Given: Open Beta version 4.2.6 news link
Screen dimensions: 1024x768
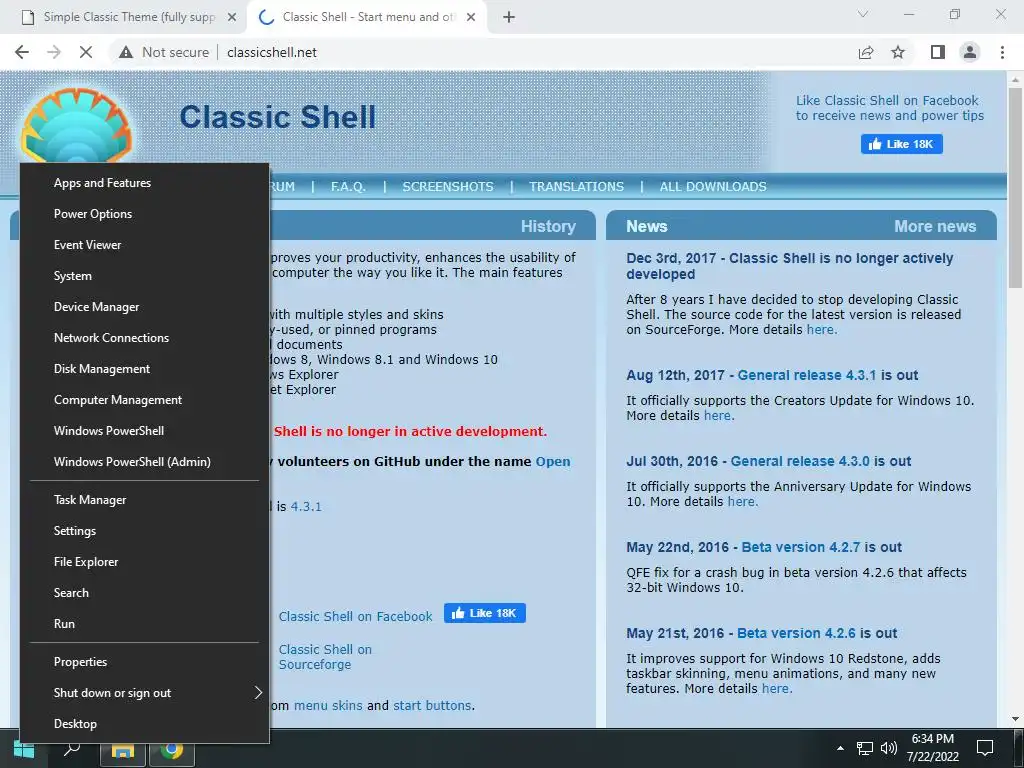Looking at the screenshot, I should pyautogui.click(x=796, y=633).
